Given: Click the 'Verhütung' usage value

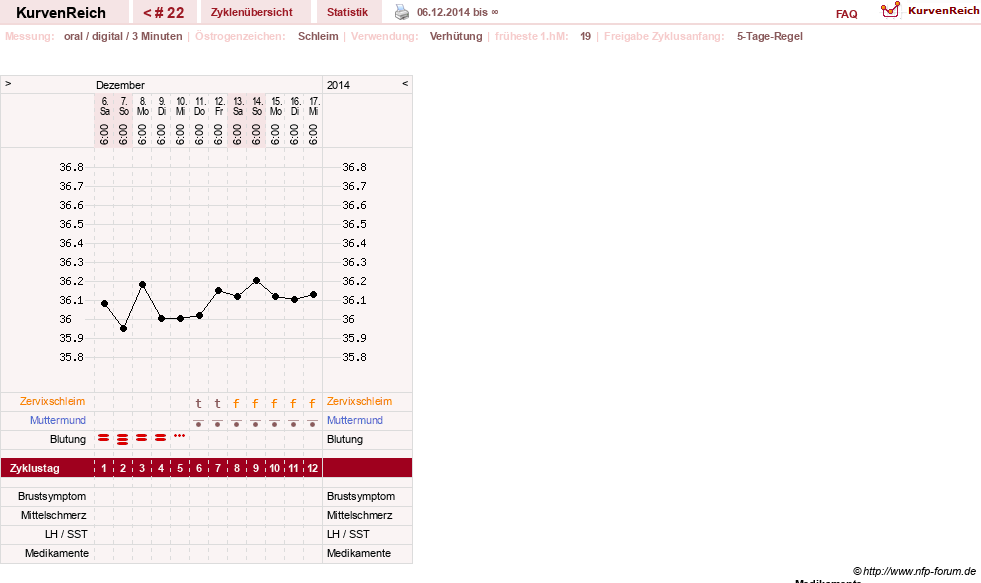Looking at the screenshot, I should 456,36.
